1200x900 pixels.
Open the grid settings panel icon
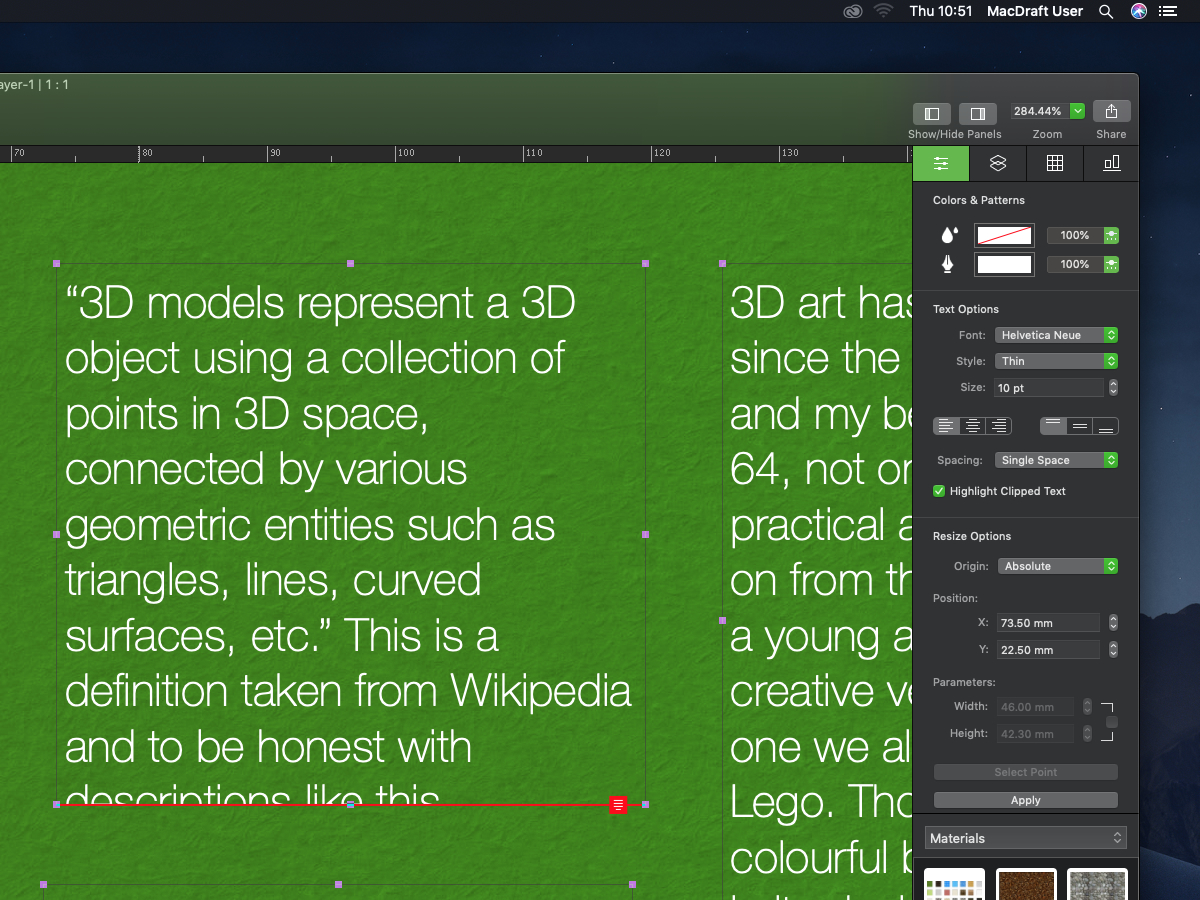tap(1054, 163)
